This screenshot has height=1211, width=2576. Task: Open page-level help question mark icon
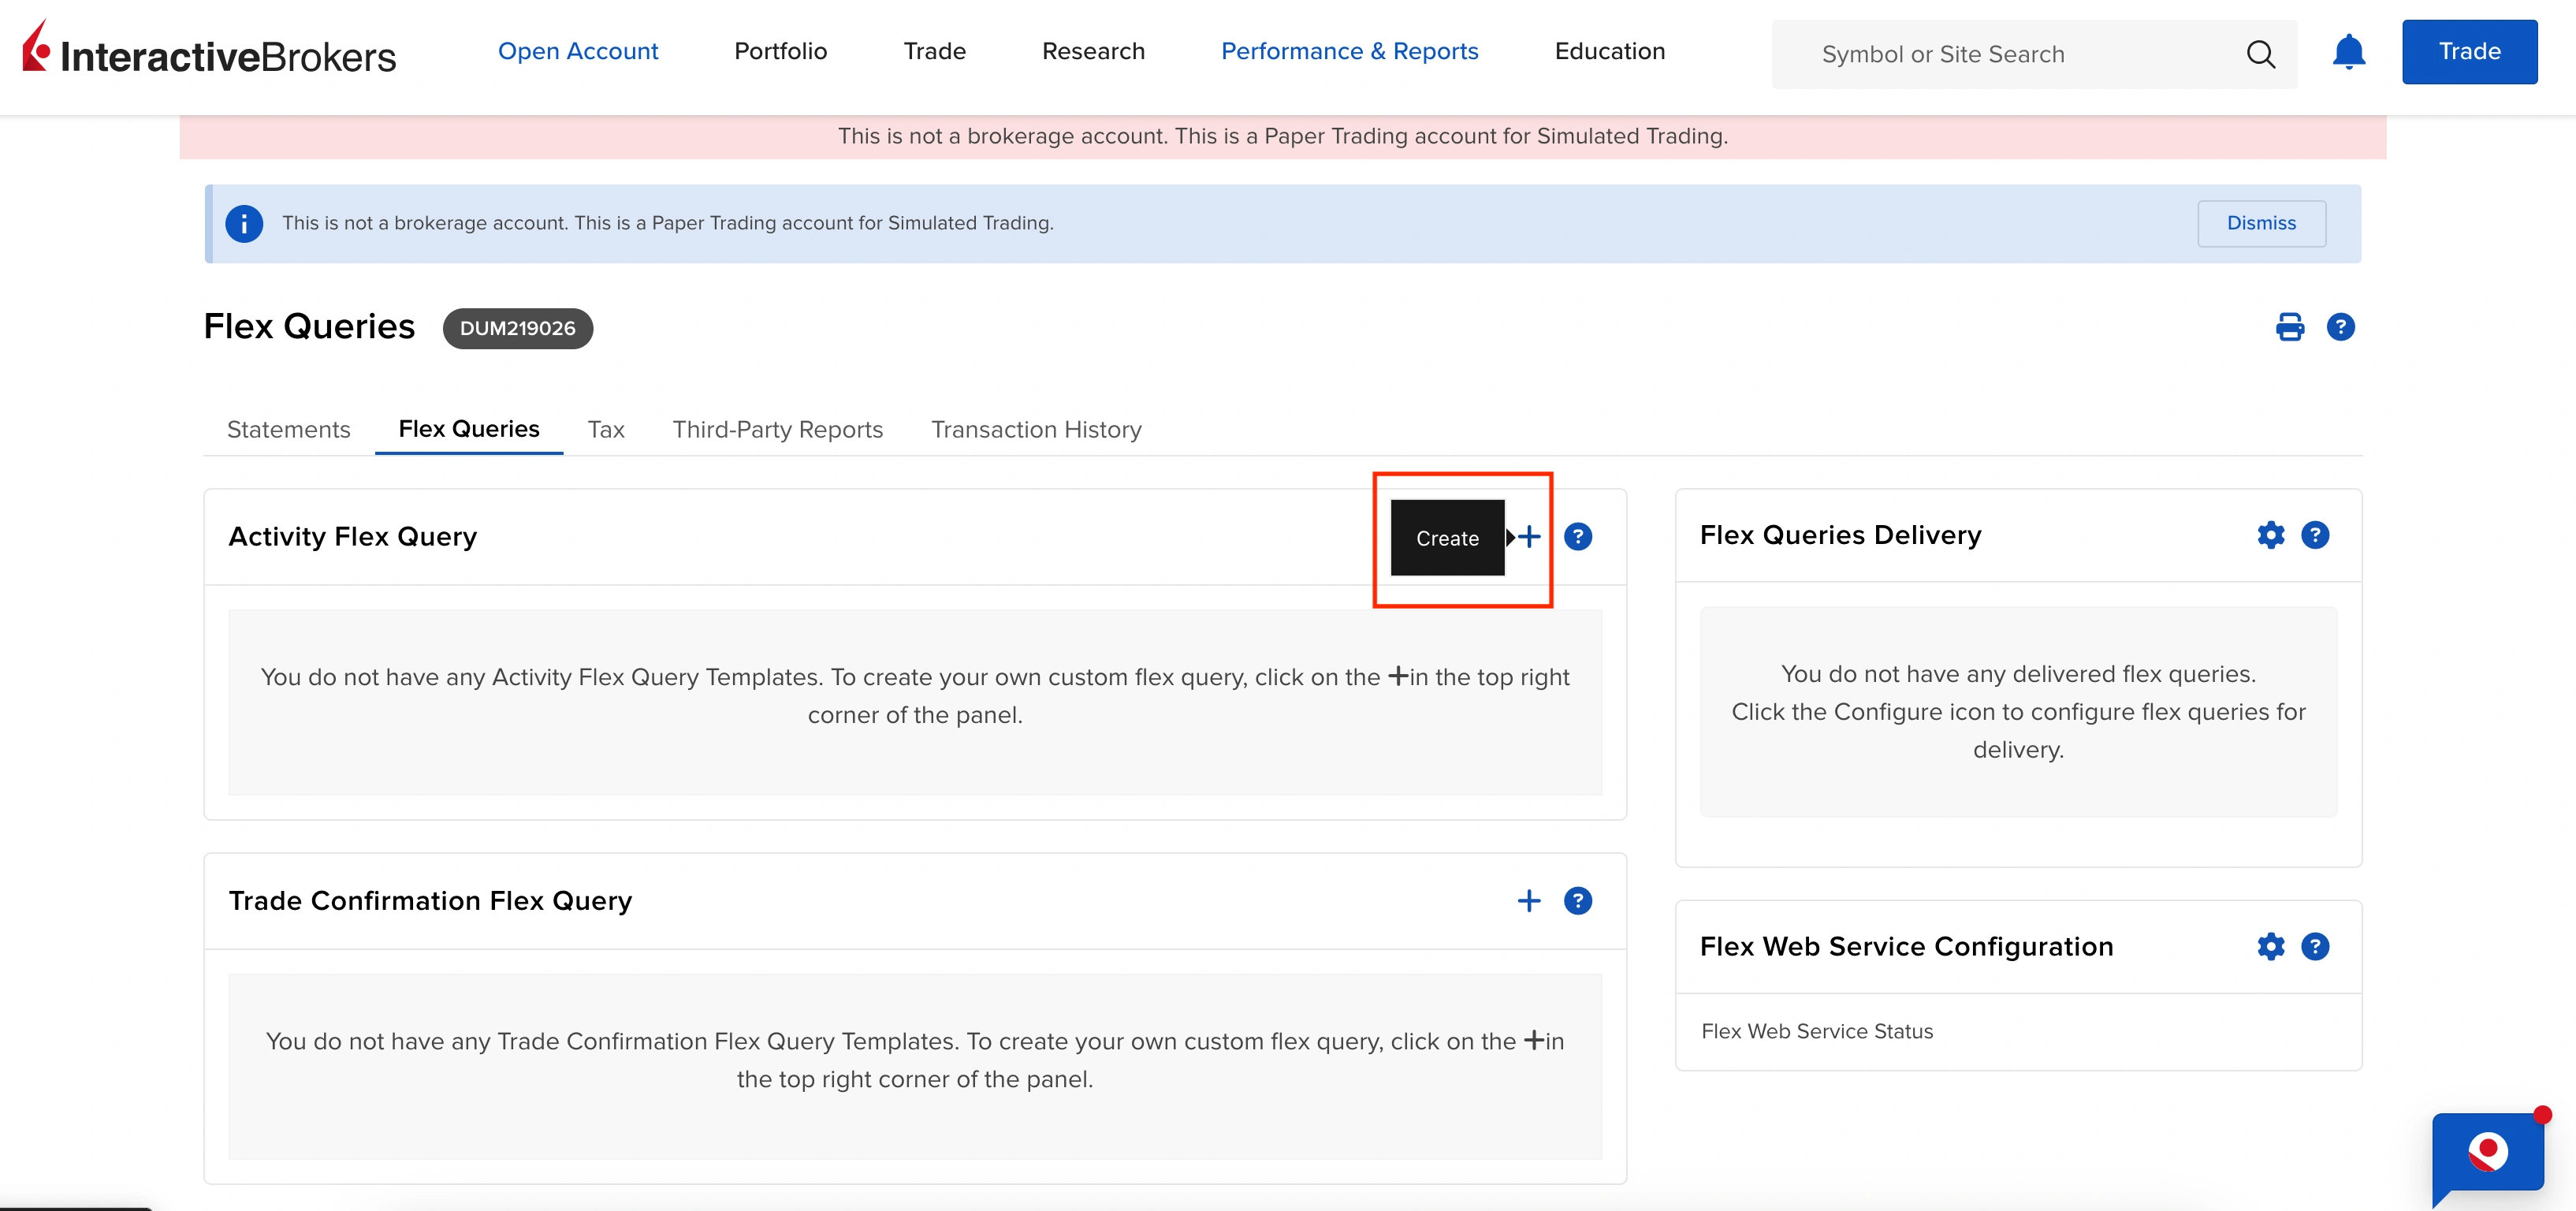2340,327
